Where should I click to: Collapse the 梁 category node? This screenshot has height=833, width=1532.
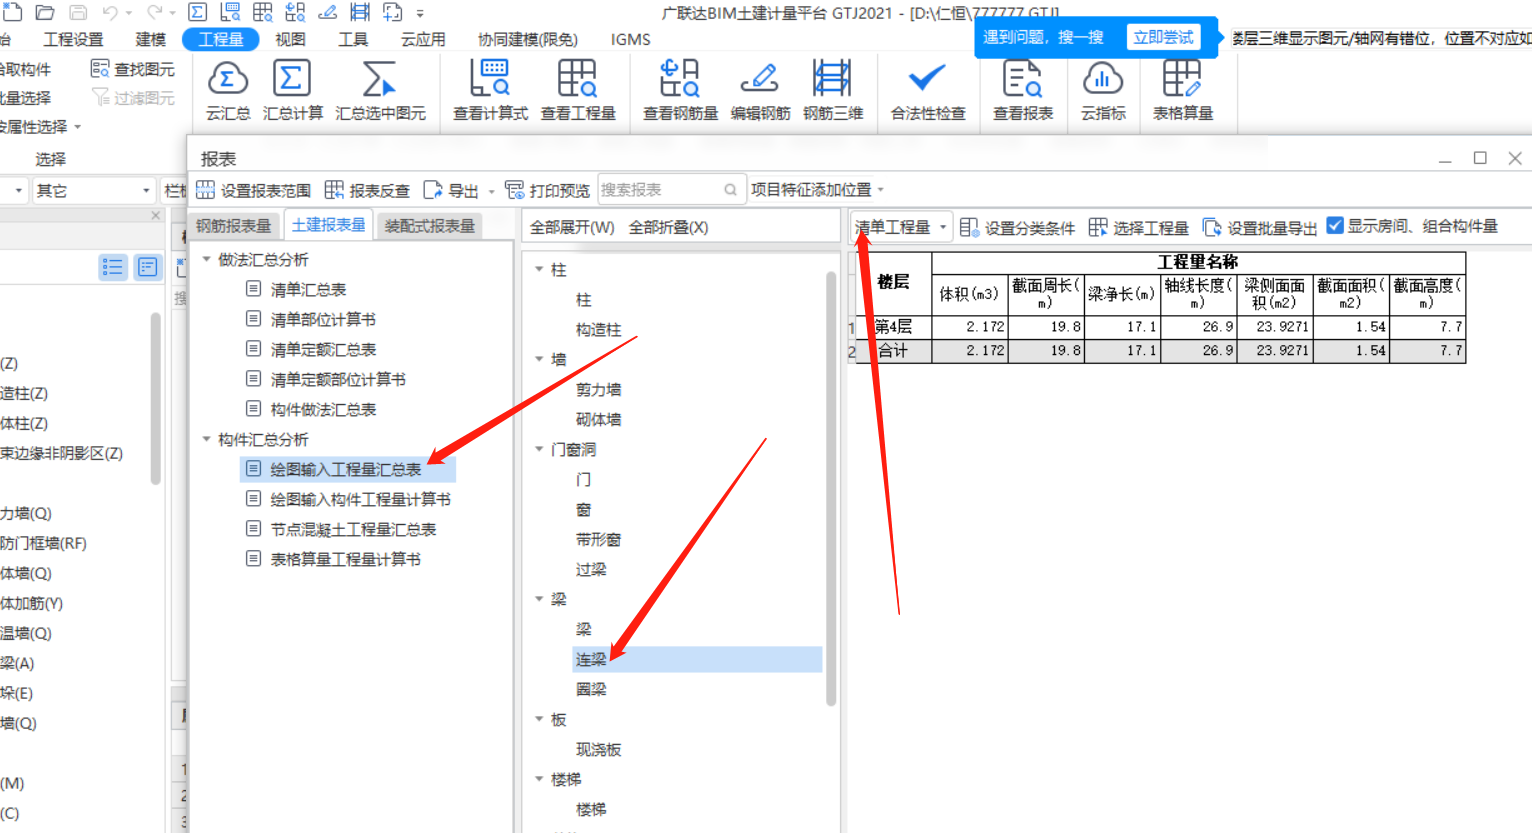539,599
